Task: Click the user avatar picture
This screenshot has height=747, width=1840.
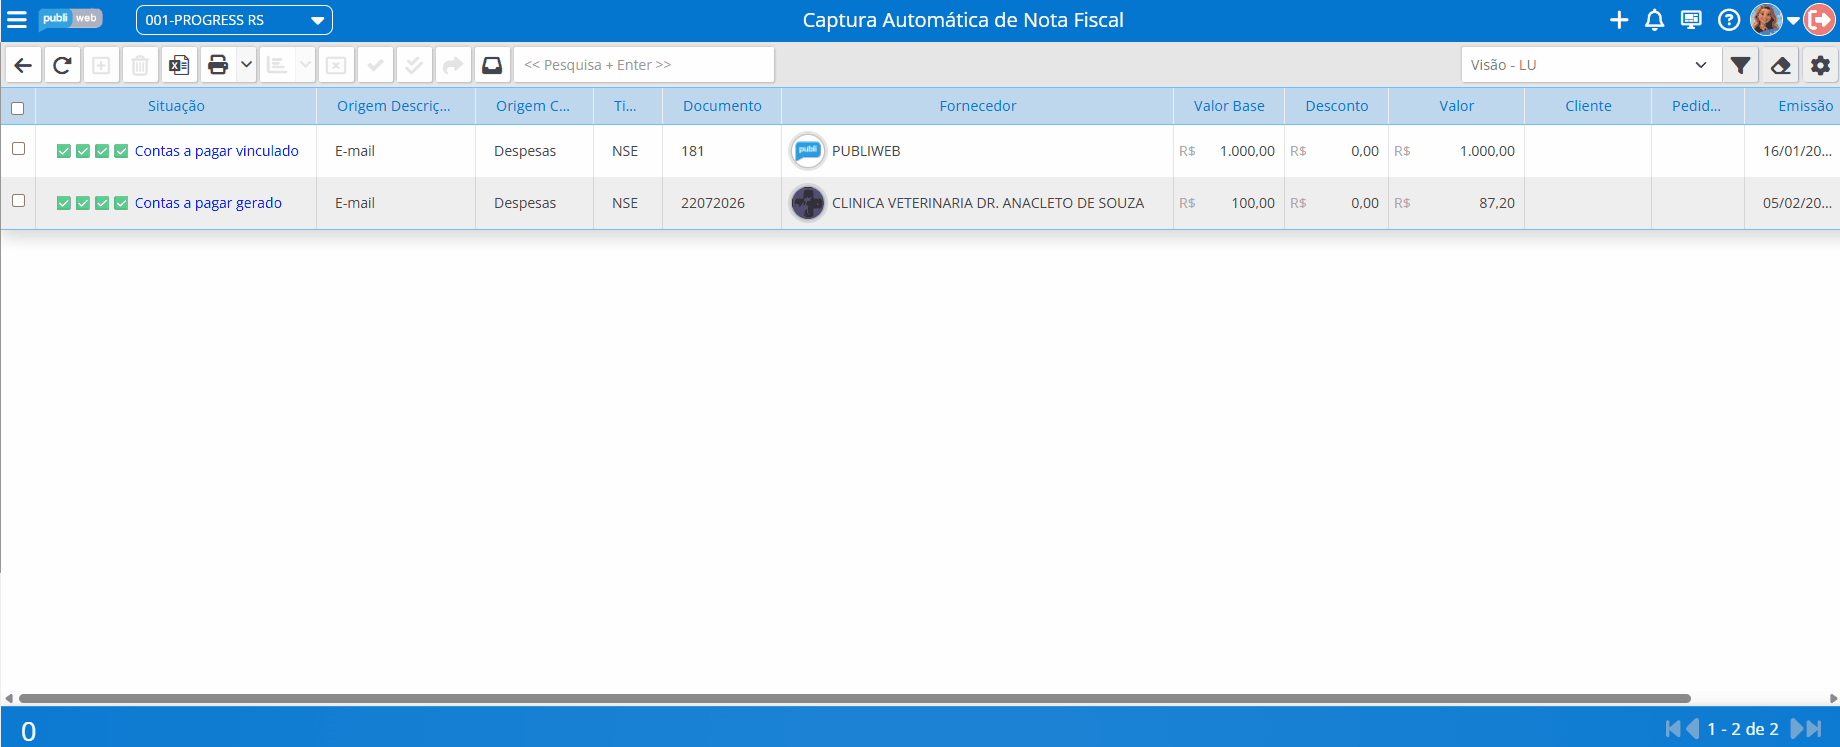Action: [1766, 20]
